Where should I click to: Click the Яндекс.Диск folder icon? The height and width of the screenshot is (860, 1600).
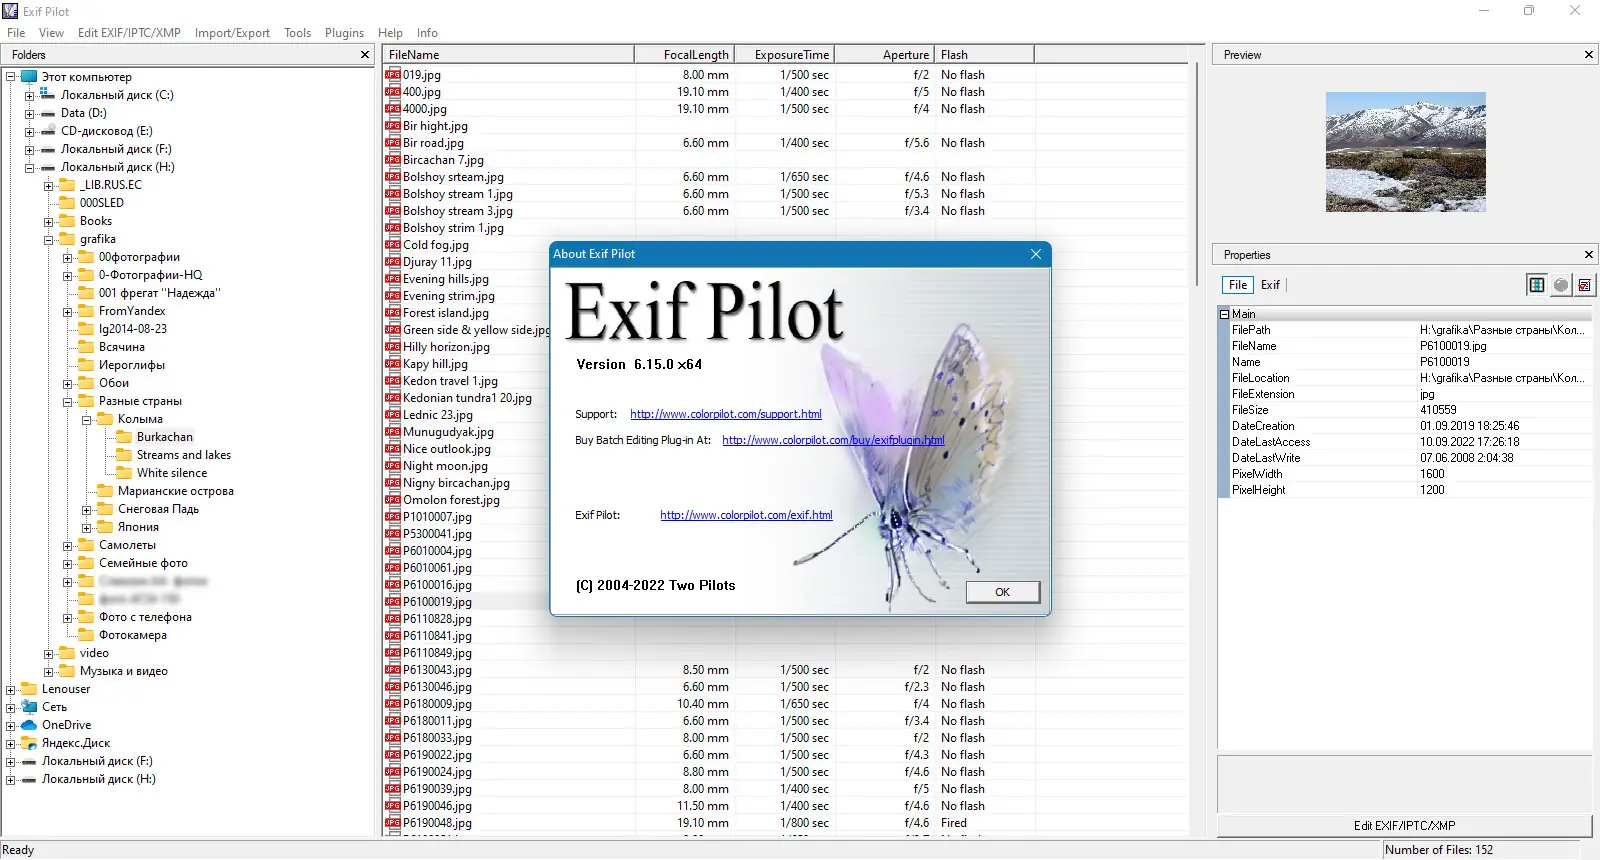(29, 743)
